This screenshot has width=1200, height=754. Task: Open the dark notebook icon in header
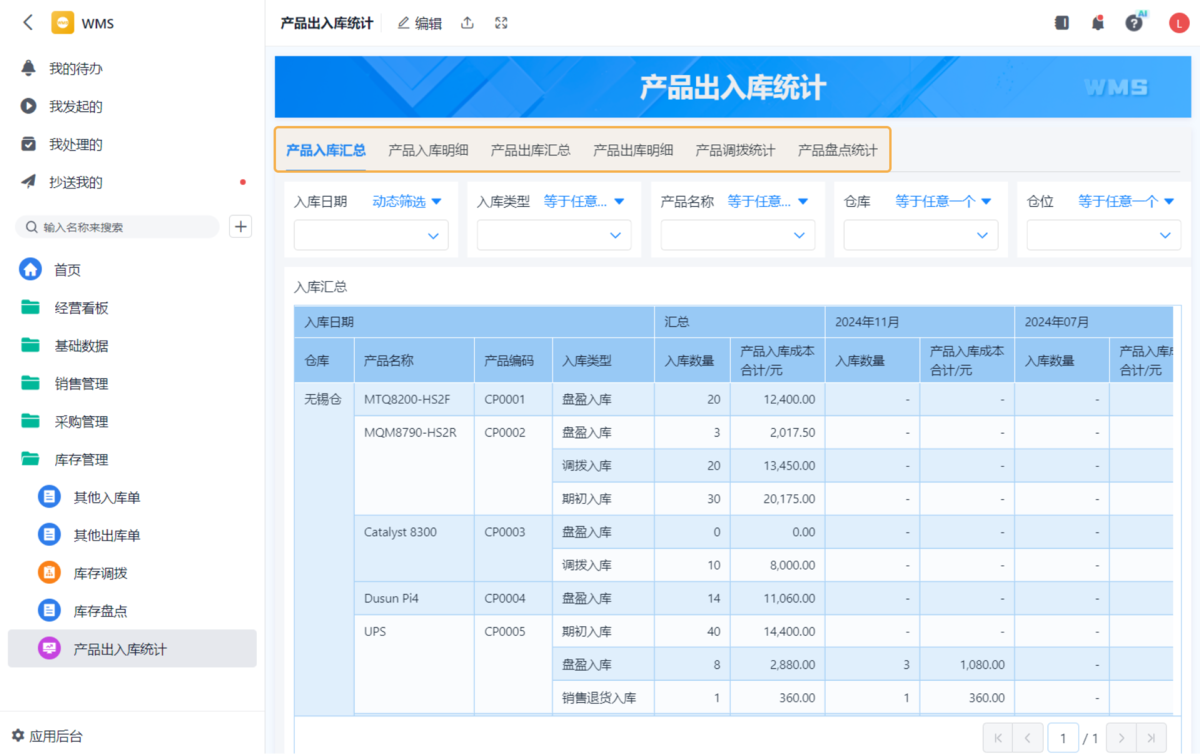coord(1061,23)
